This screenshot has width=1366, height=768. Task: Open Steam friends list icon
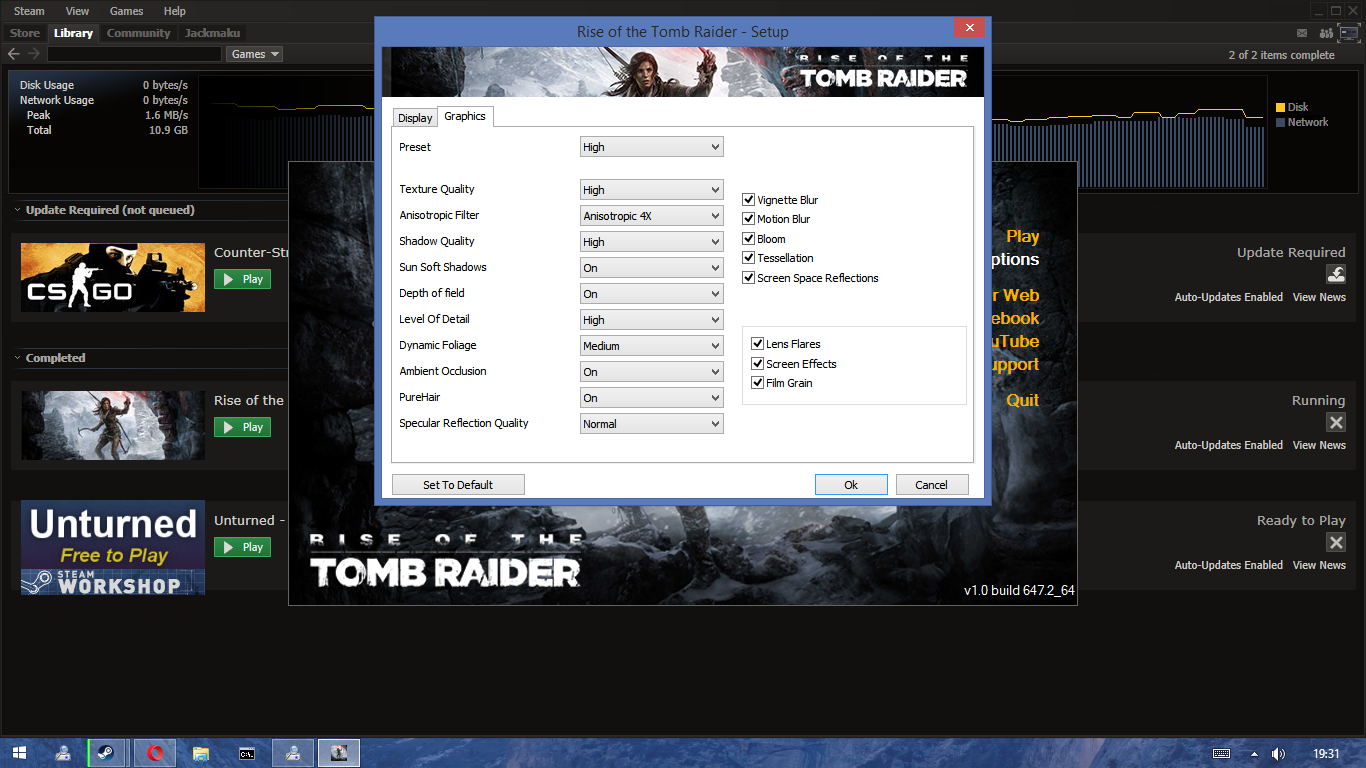coord(1327,33)
